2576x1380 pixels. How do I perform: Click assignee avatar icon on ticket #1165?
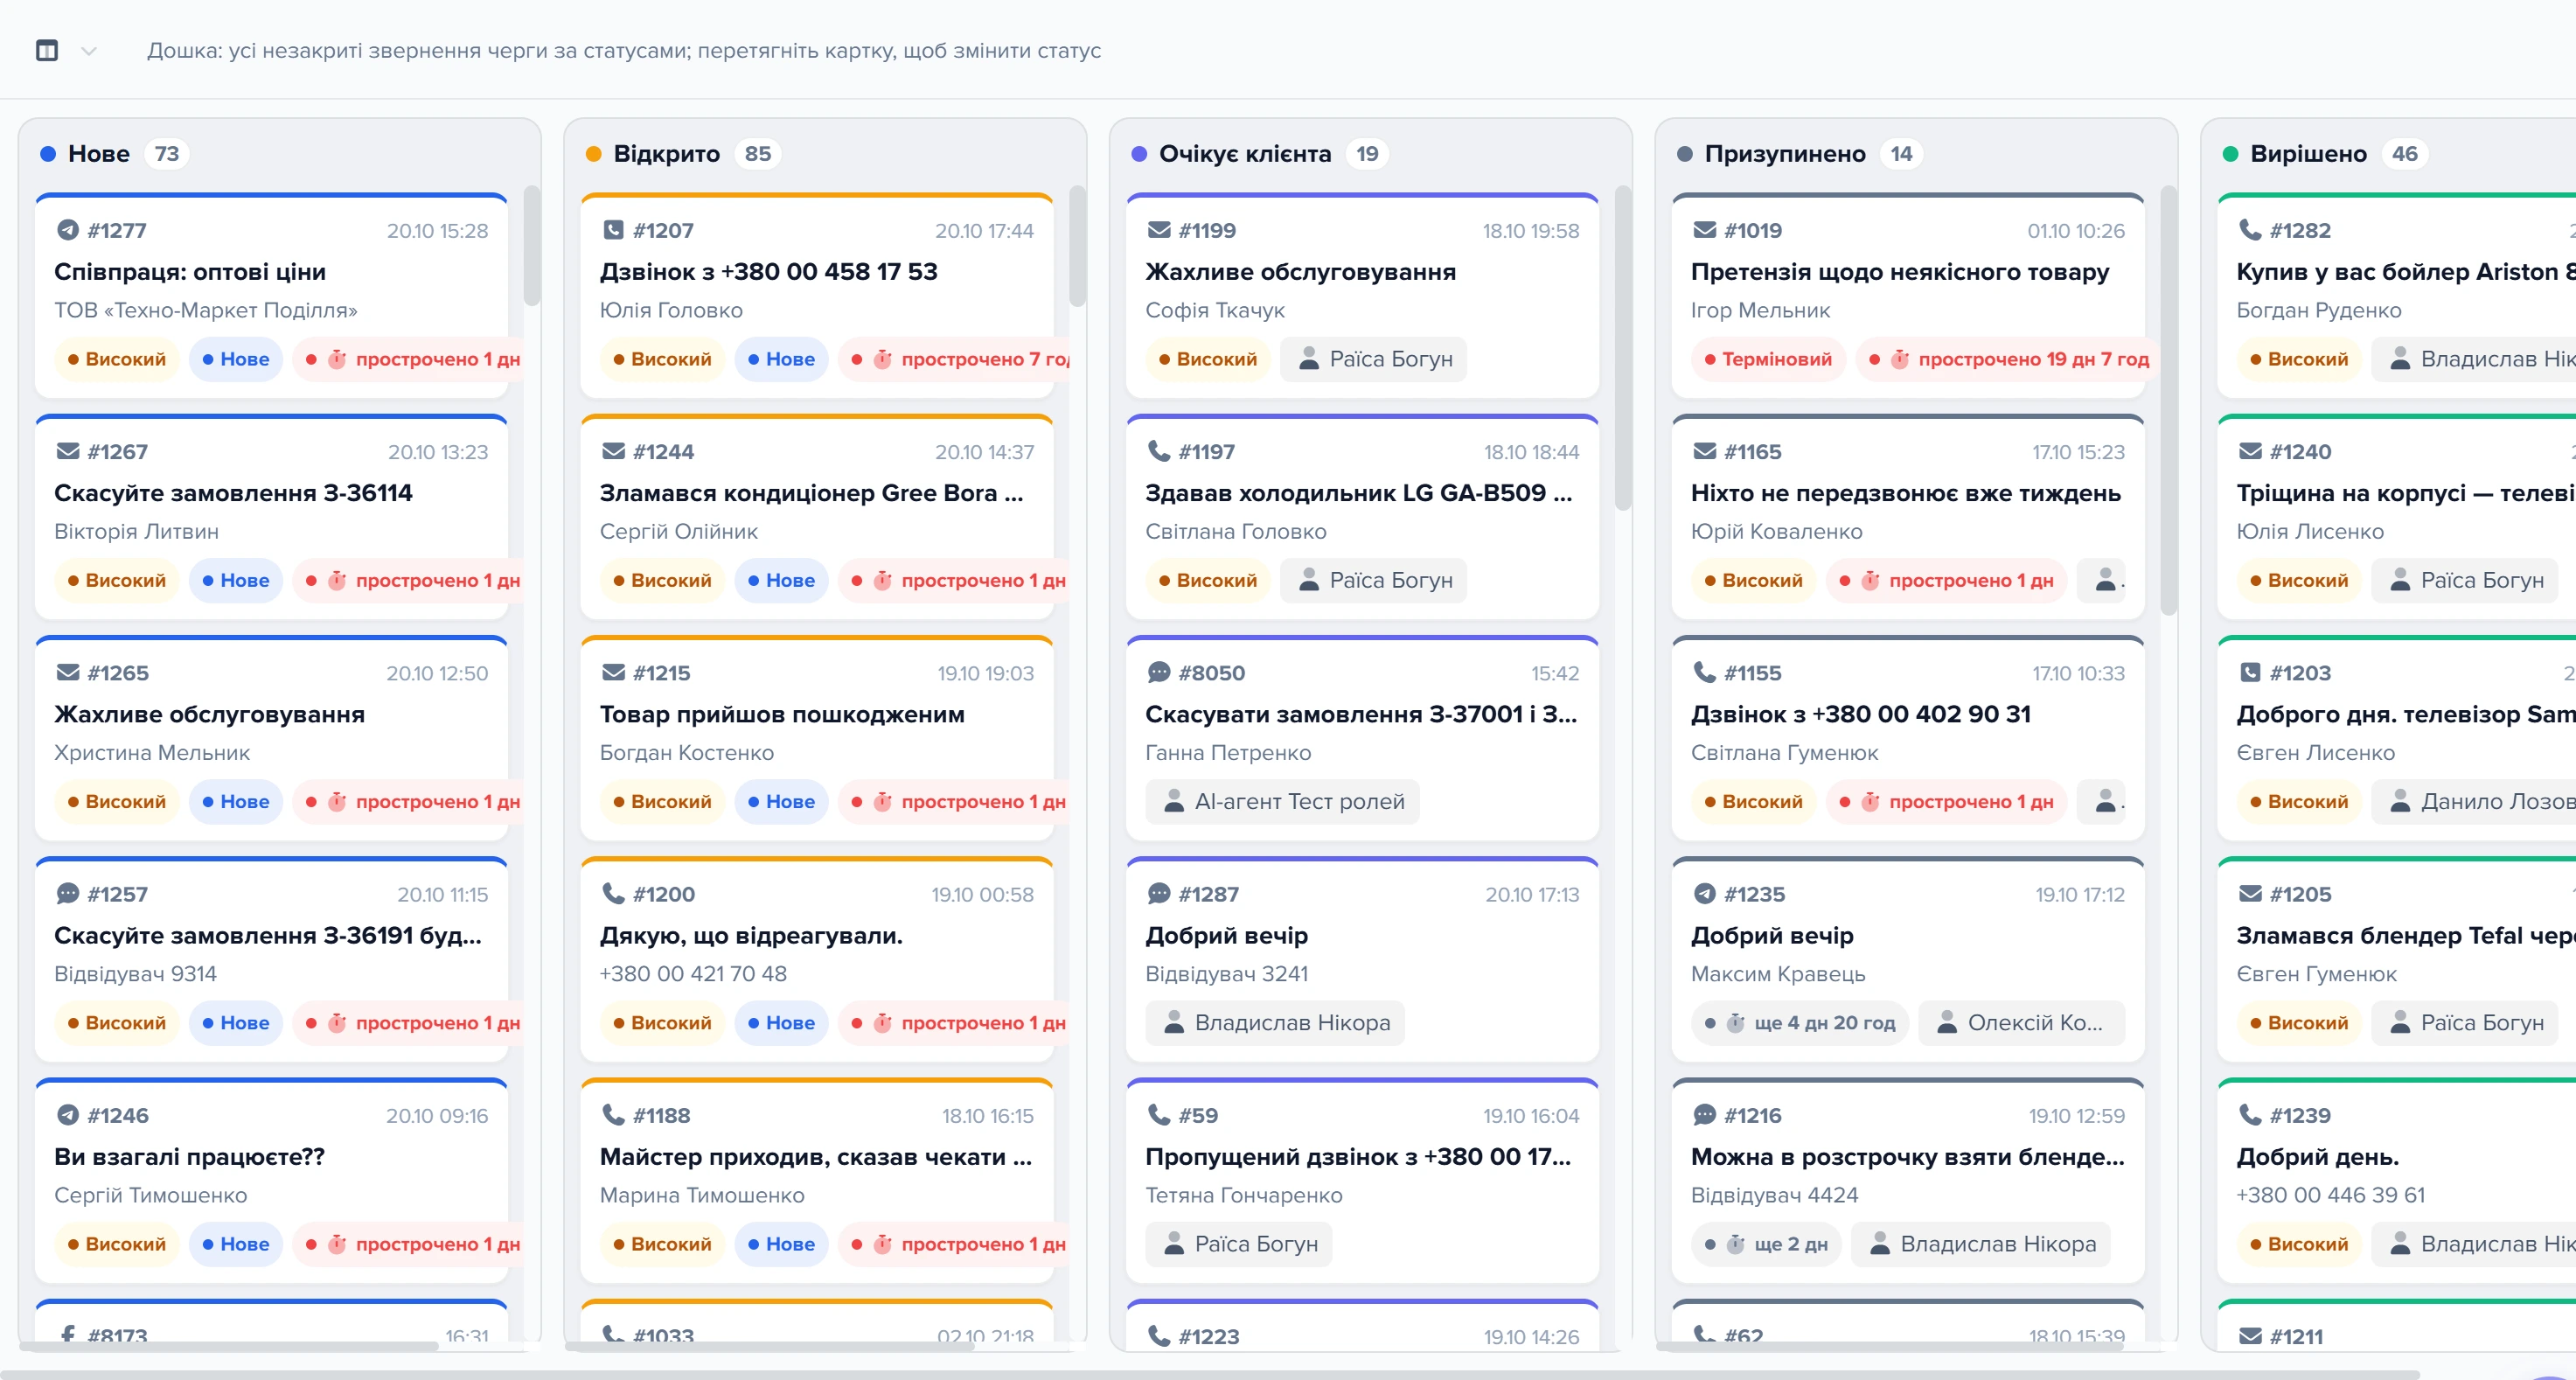(x=2106, y=580)
